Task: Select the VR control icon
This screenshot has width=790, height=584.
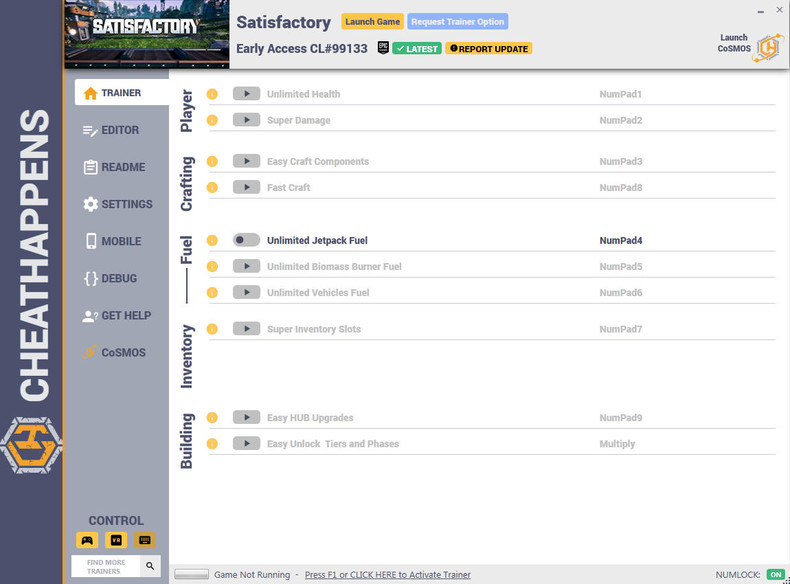Action: tap(116, 540)
